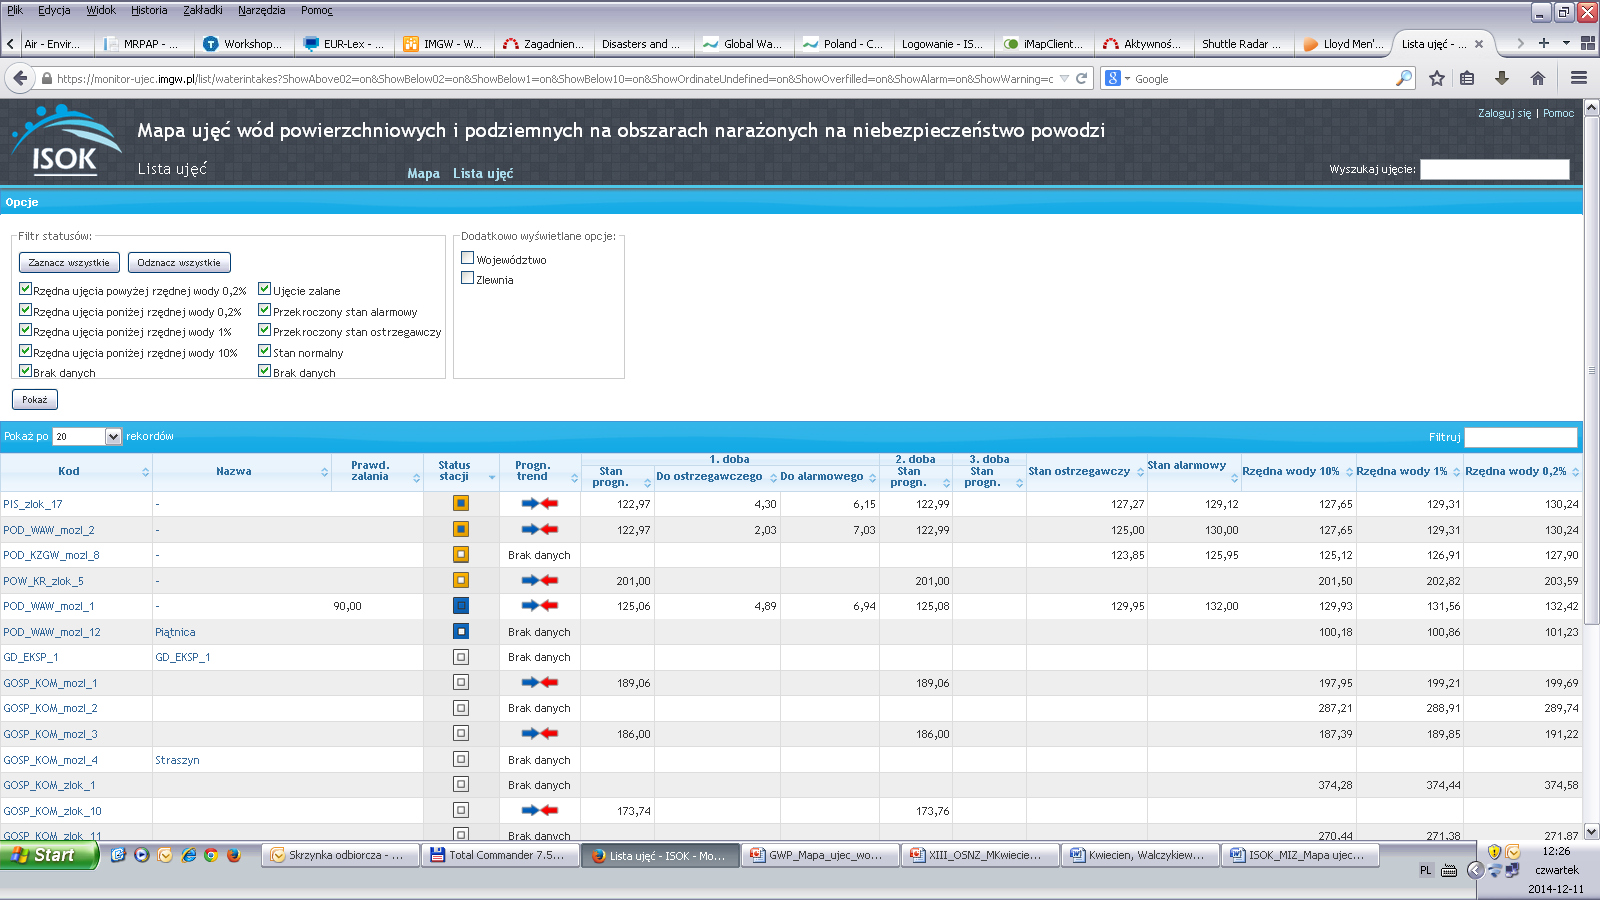Enable the Zlewnia option
This screenshot has width=1600, height=900.
pos(467,277)
